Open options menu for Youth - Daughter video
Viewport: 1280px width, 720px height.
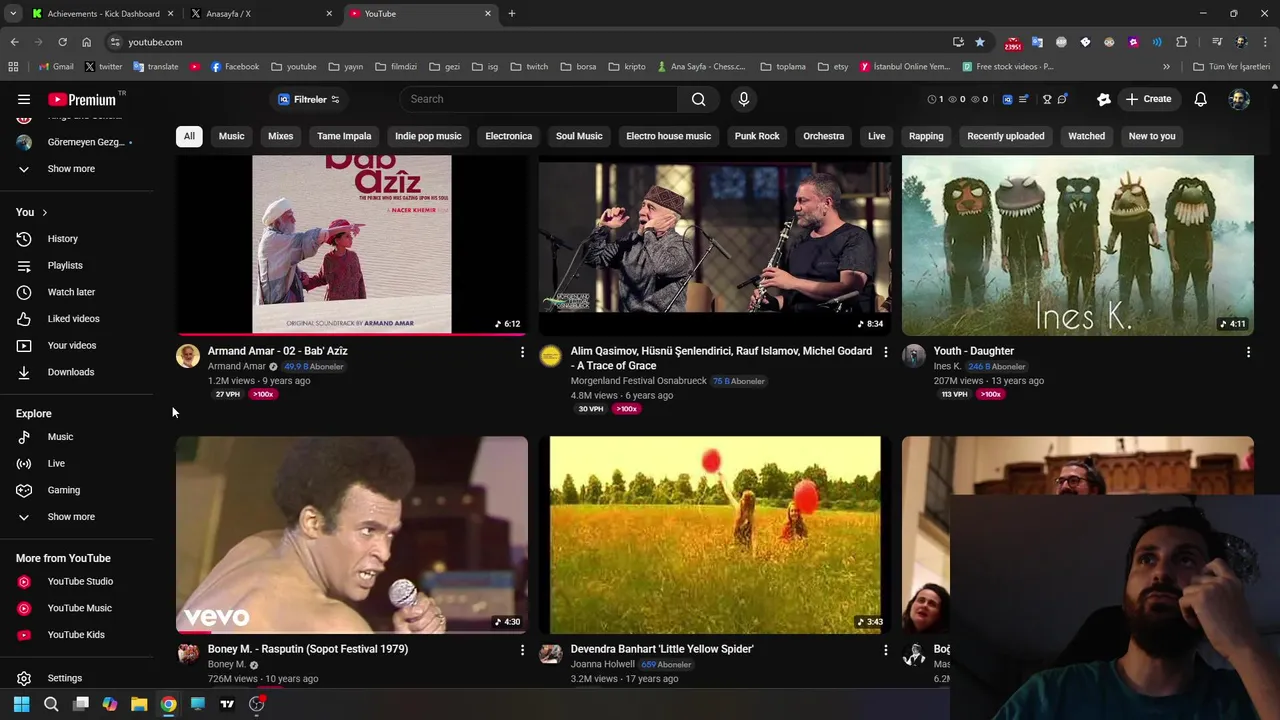click(x=1248, y=352)
